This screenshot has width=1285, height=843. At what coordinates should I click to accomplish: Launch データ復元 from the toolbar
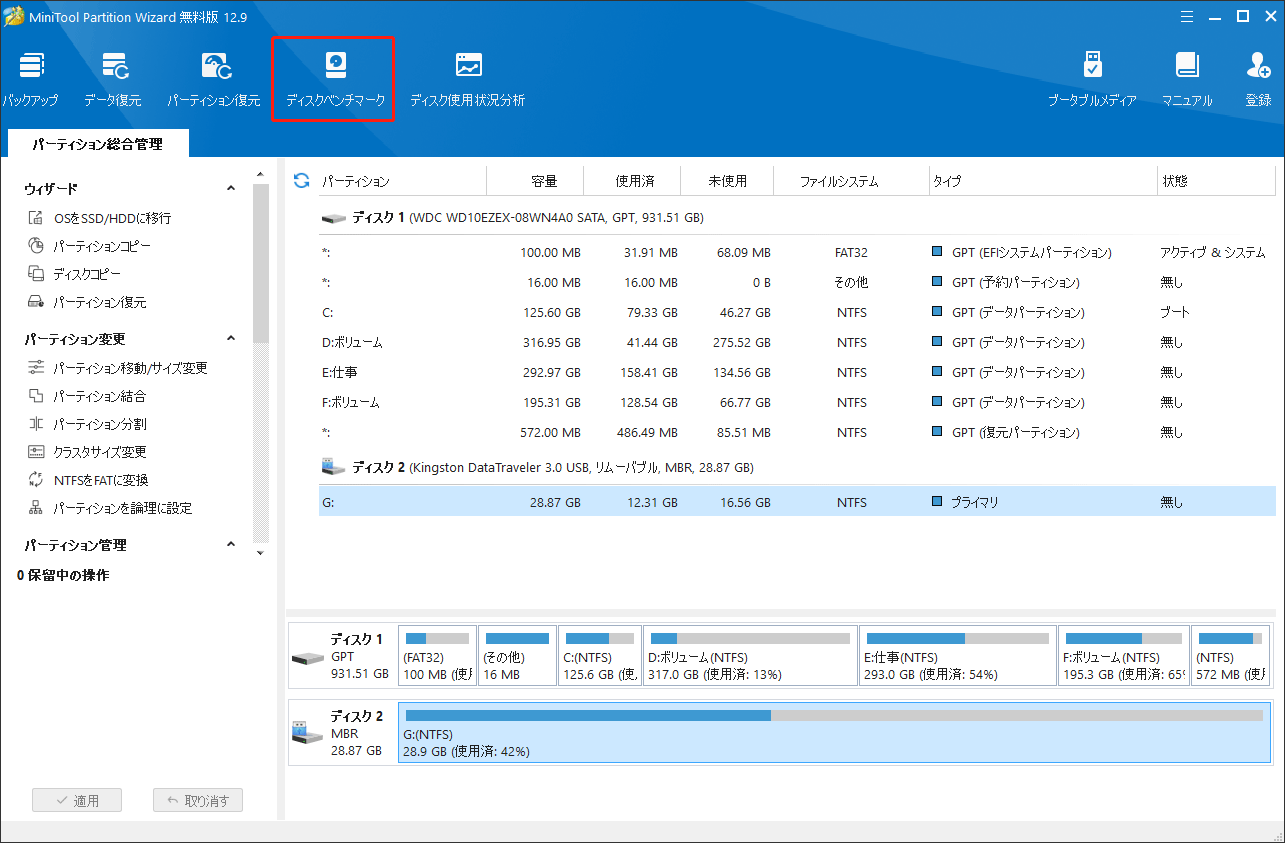tap(113, 78)
